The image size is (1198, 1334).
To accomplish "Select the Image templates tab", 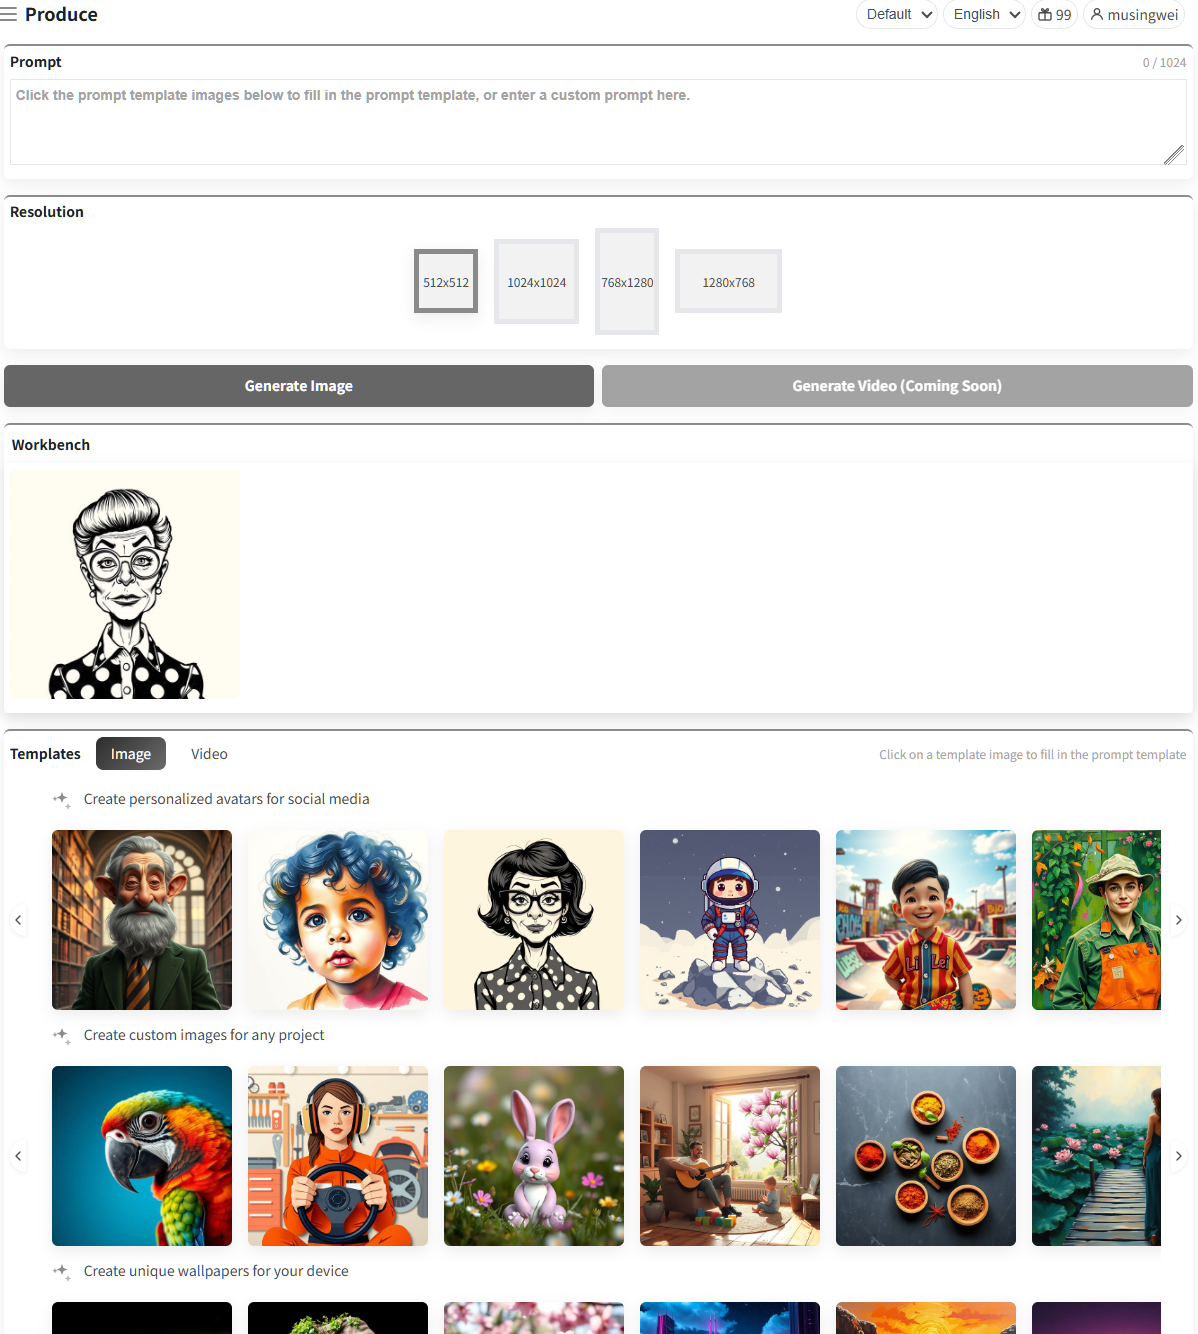I will click(131, 754).
